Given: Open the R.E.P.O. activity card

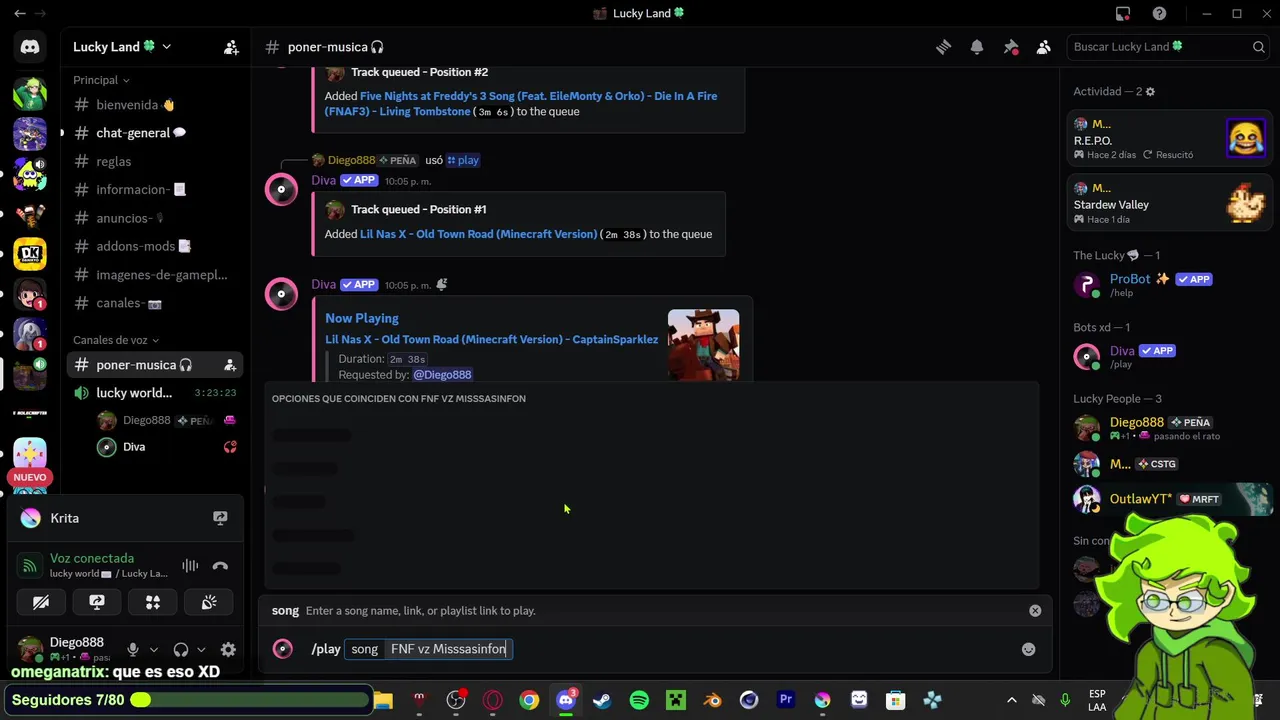Looking at the screenshot, I should (x=1168, y=138).
